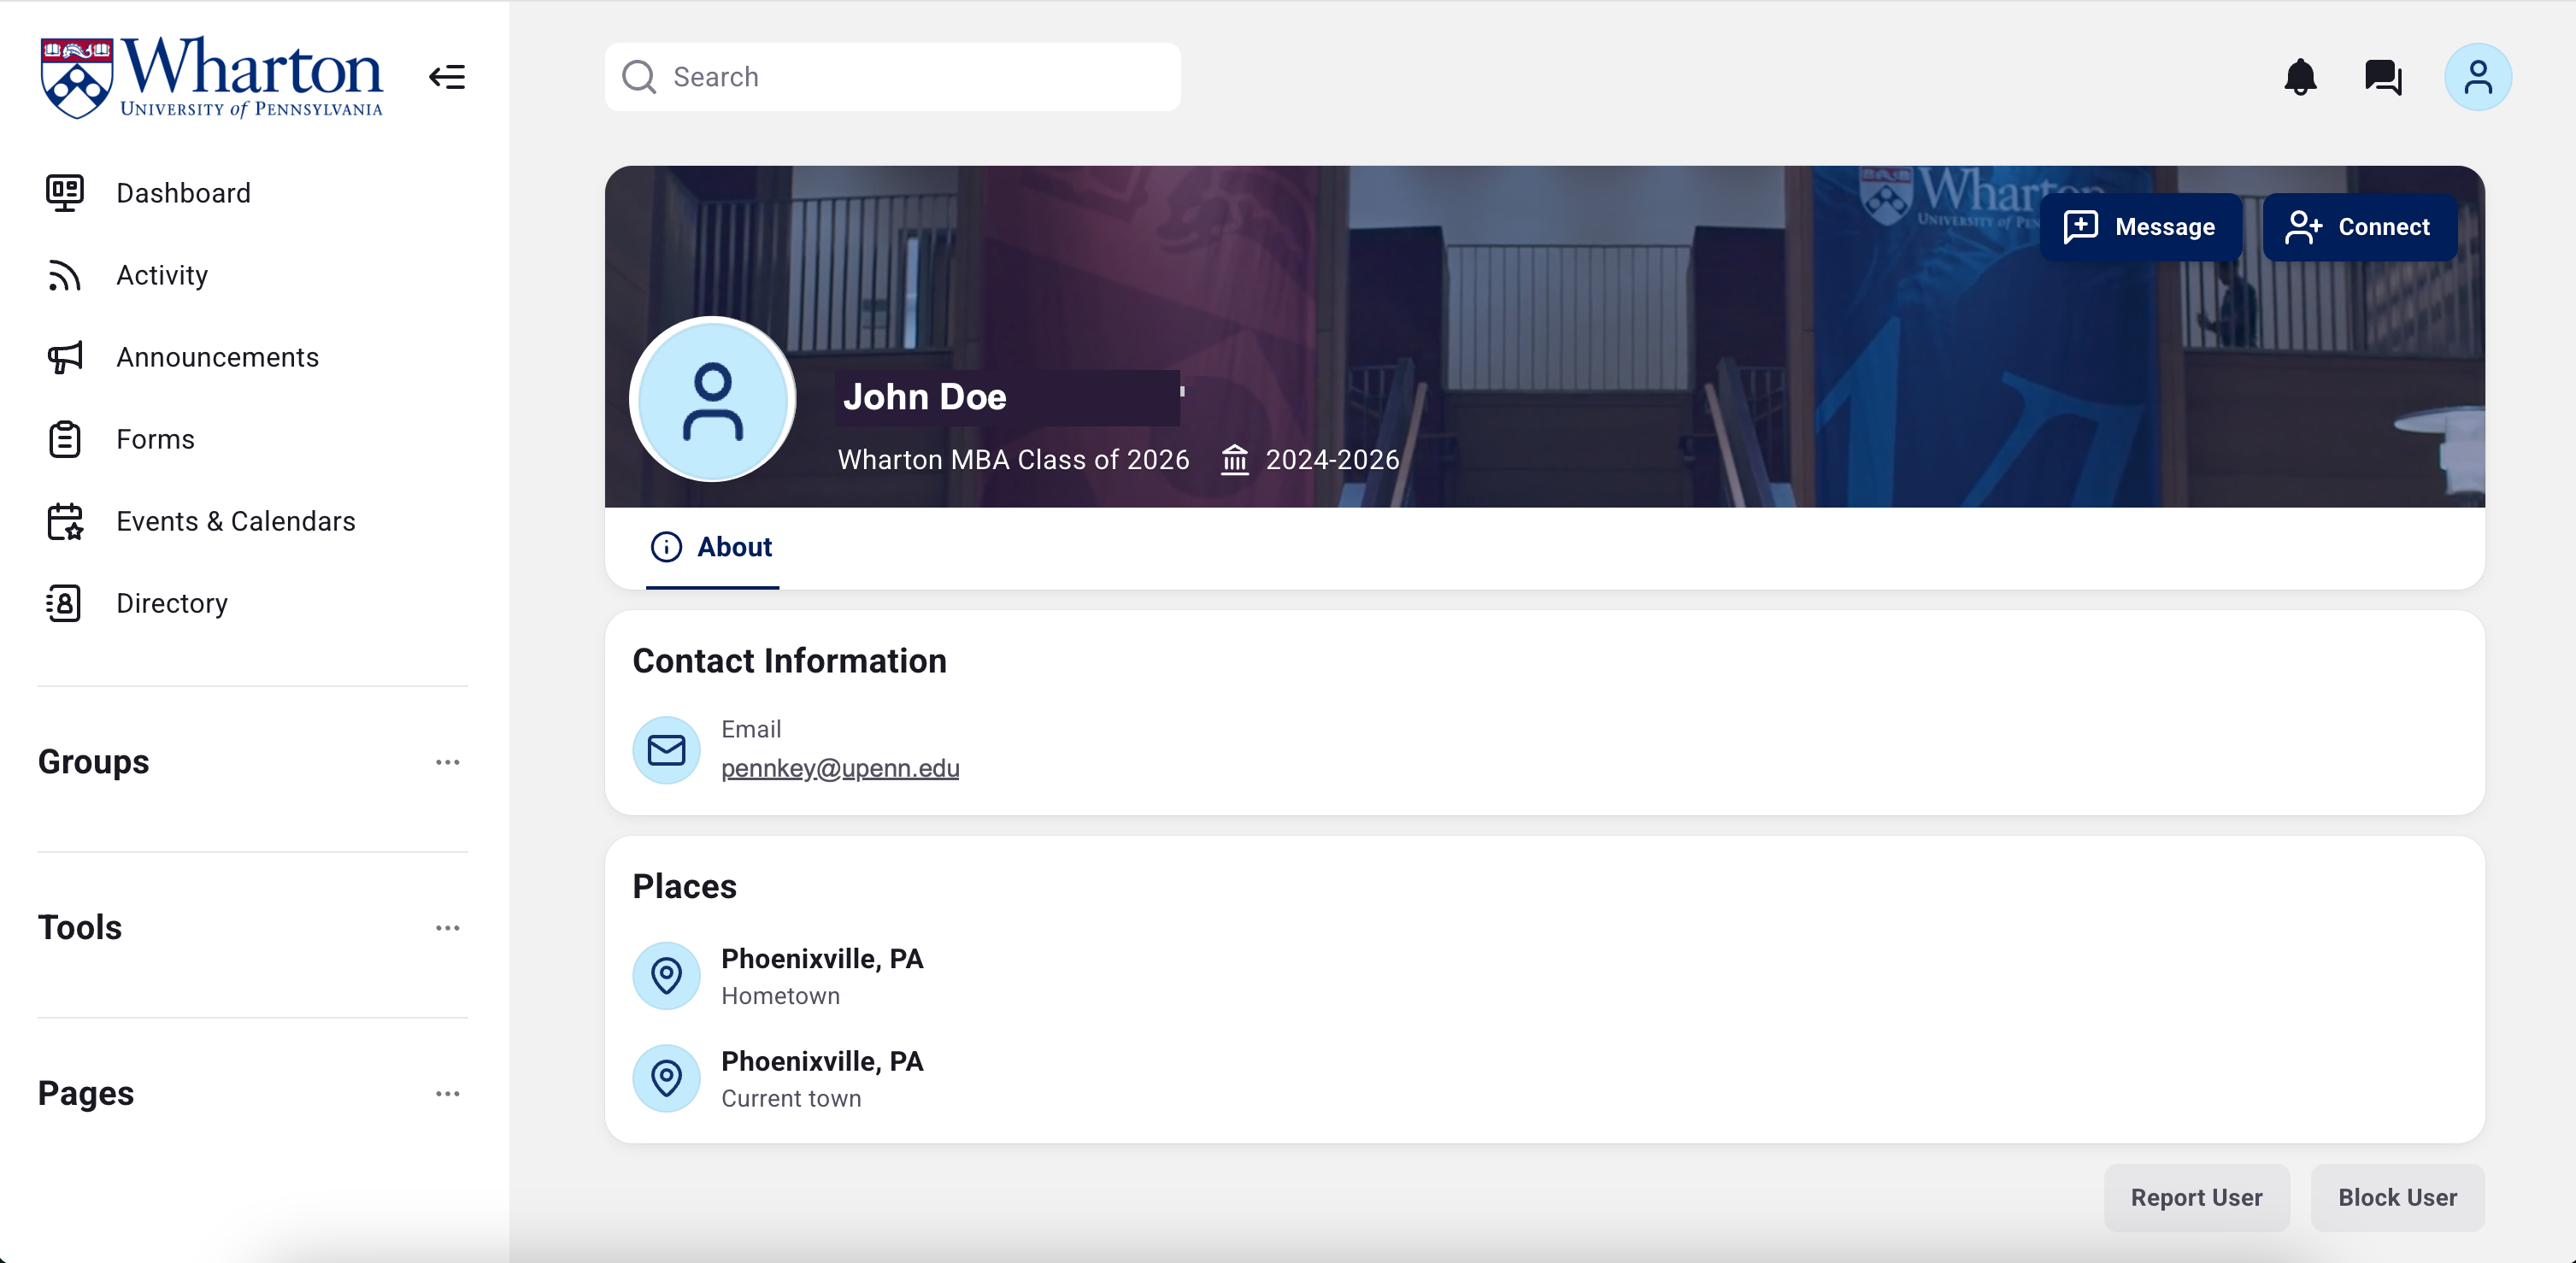Open Forms in the sidebar
2576x1263 pixels.
pyautogui.click(x=155, y=439)
